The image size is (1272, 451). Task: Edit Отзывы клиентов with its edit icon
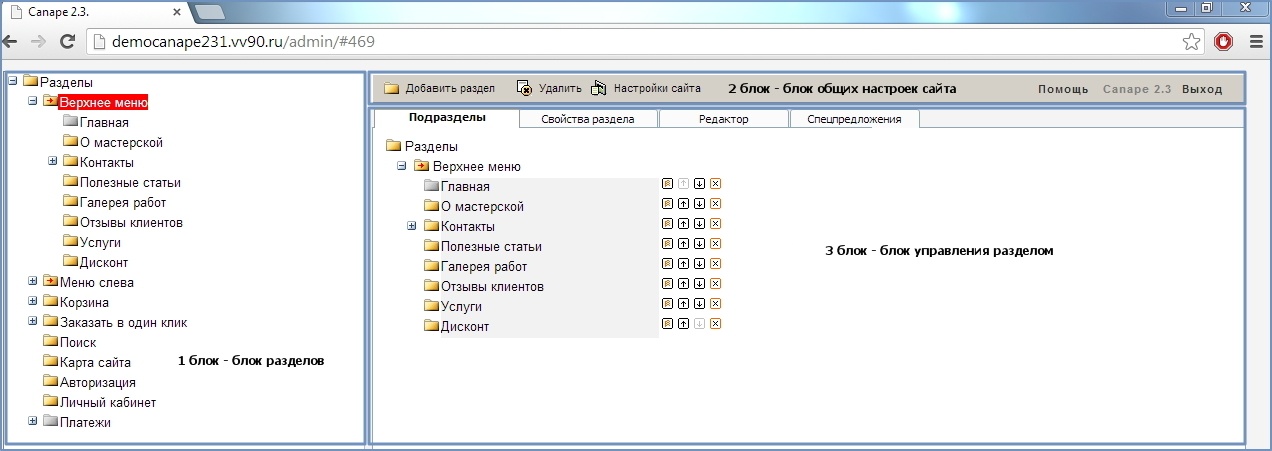click(667, 284)
